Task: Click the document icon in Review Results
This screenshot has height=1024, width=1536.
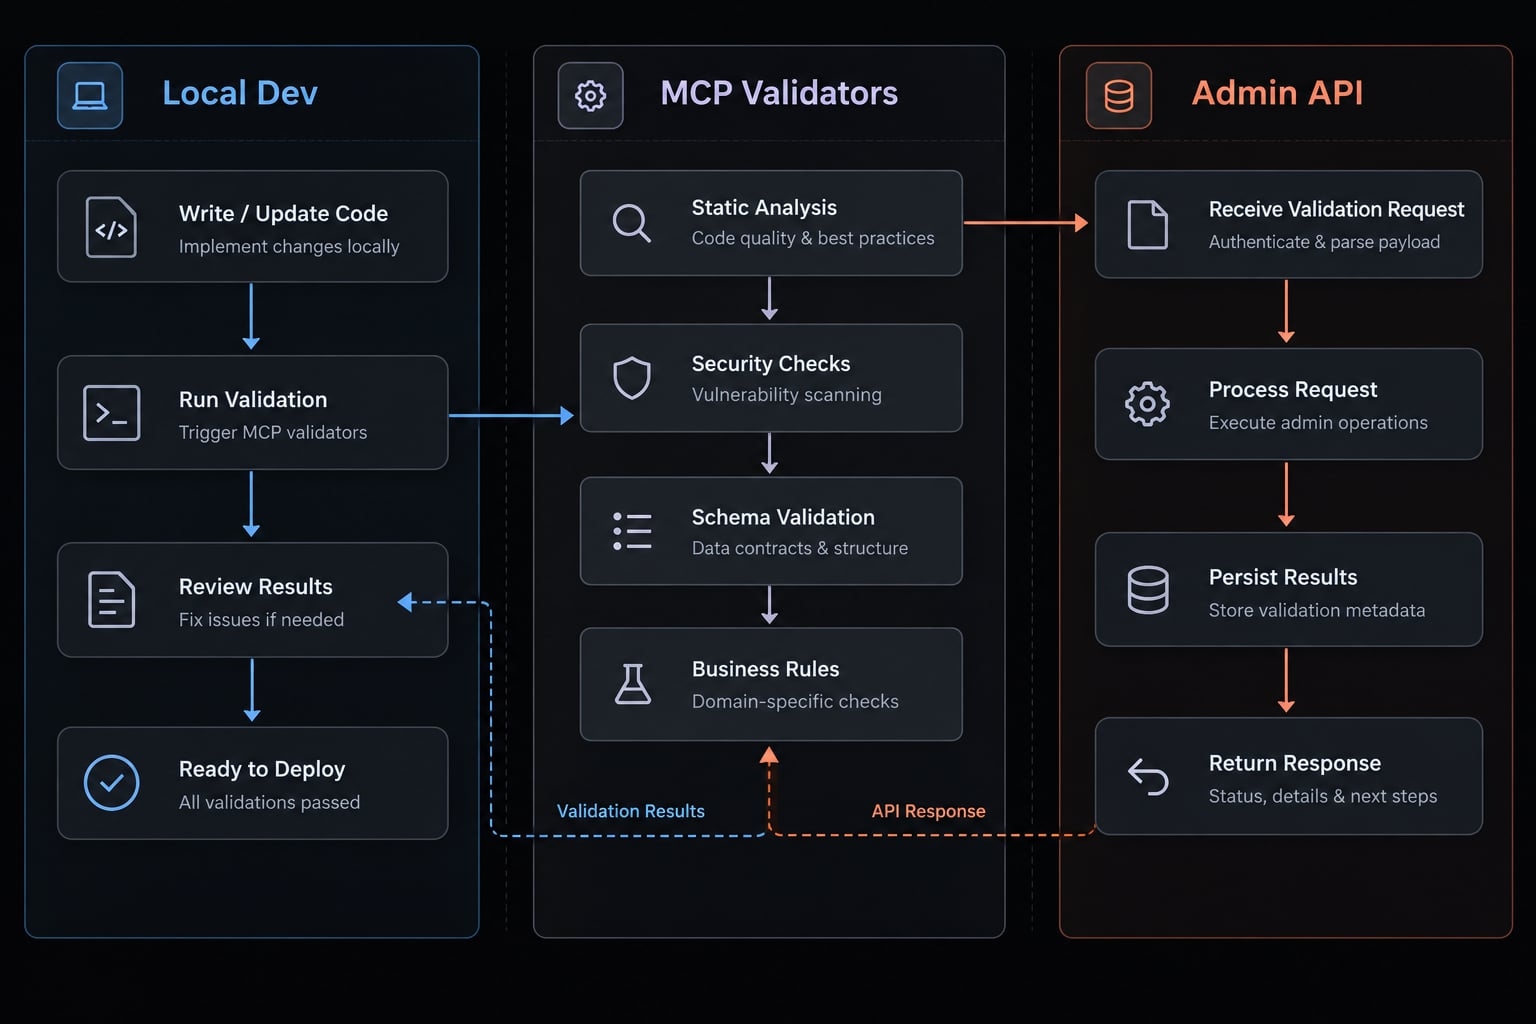Action: tap(111, 600)
